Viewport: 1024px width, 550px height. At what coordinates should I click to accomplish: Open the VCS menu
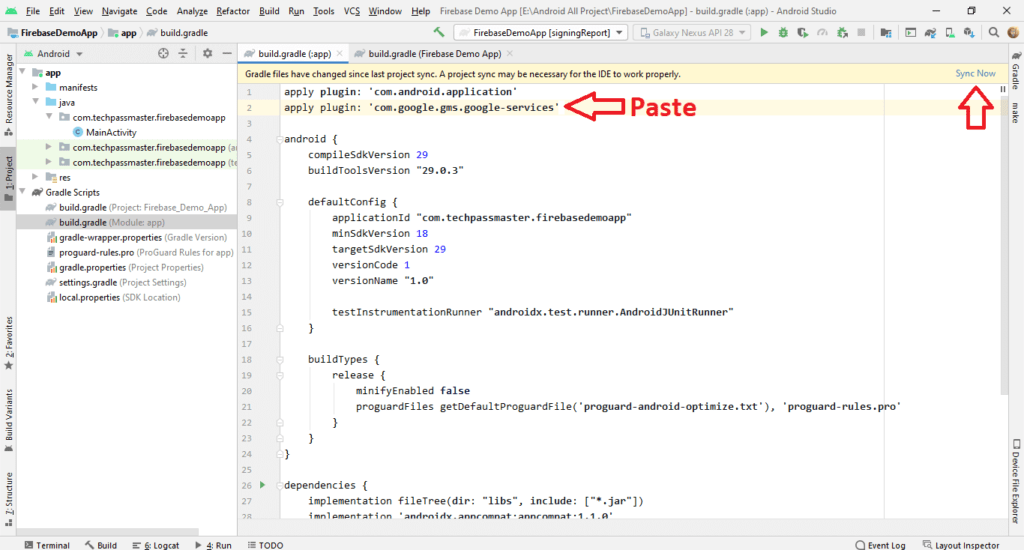[x=351, y=11]
